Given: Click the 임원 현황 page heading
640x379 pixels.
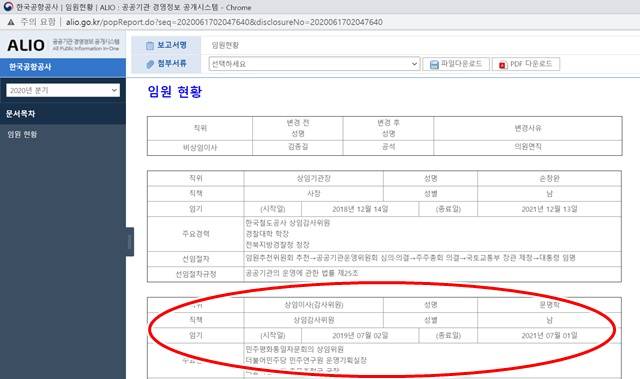Looking at the screenshot, I should point(175,91).
